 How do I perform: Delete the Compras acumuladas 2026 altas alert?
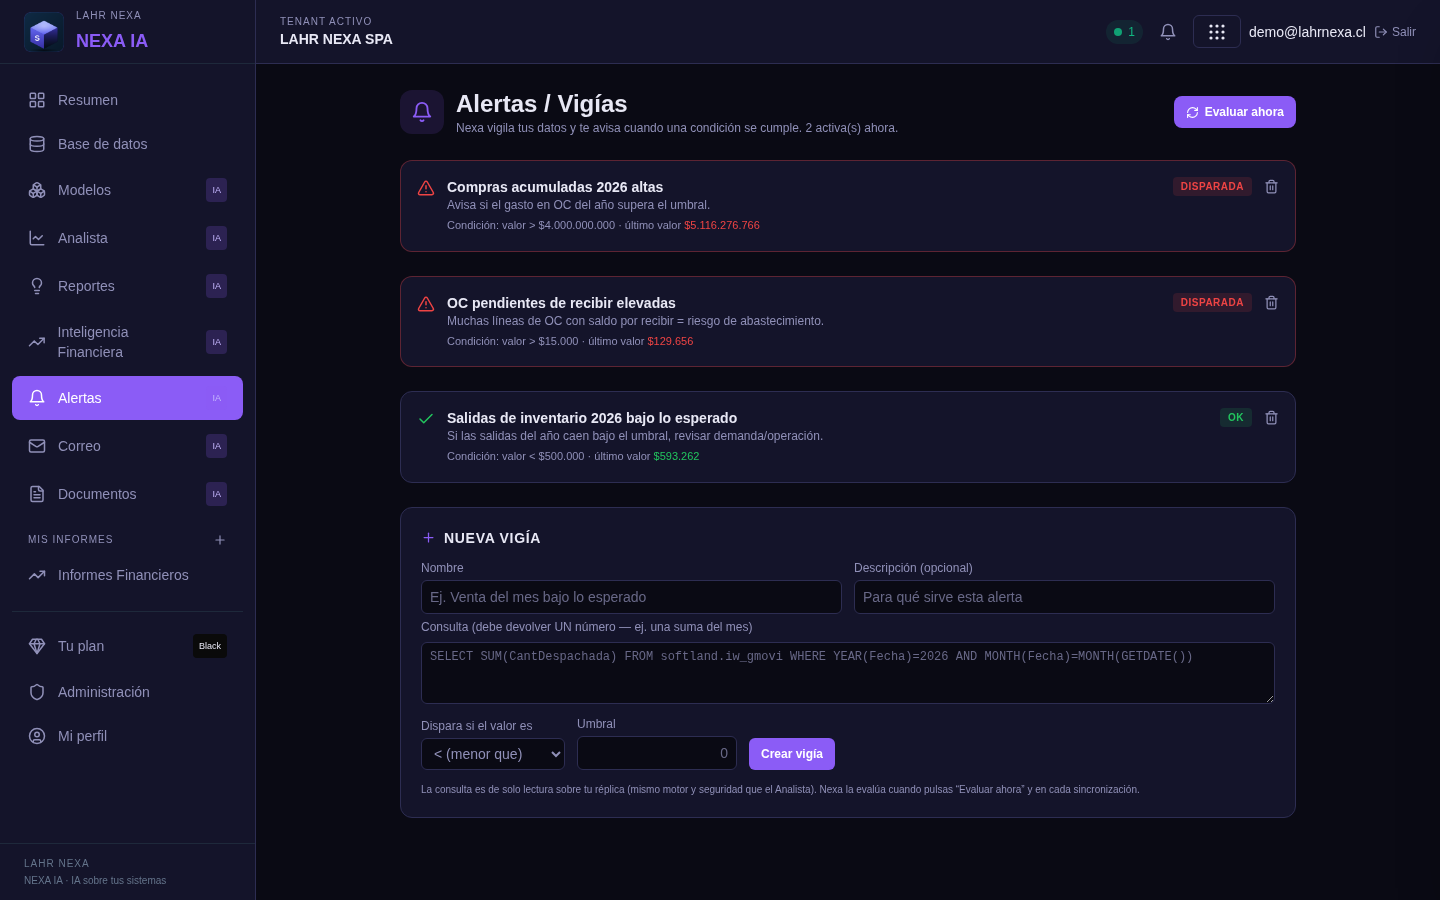(x=1272, y=187)
